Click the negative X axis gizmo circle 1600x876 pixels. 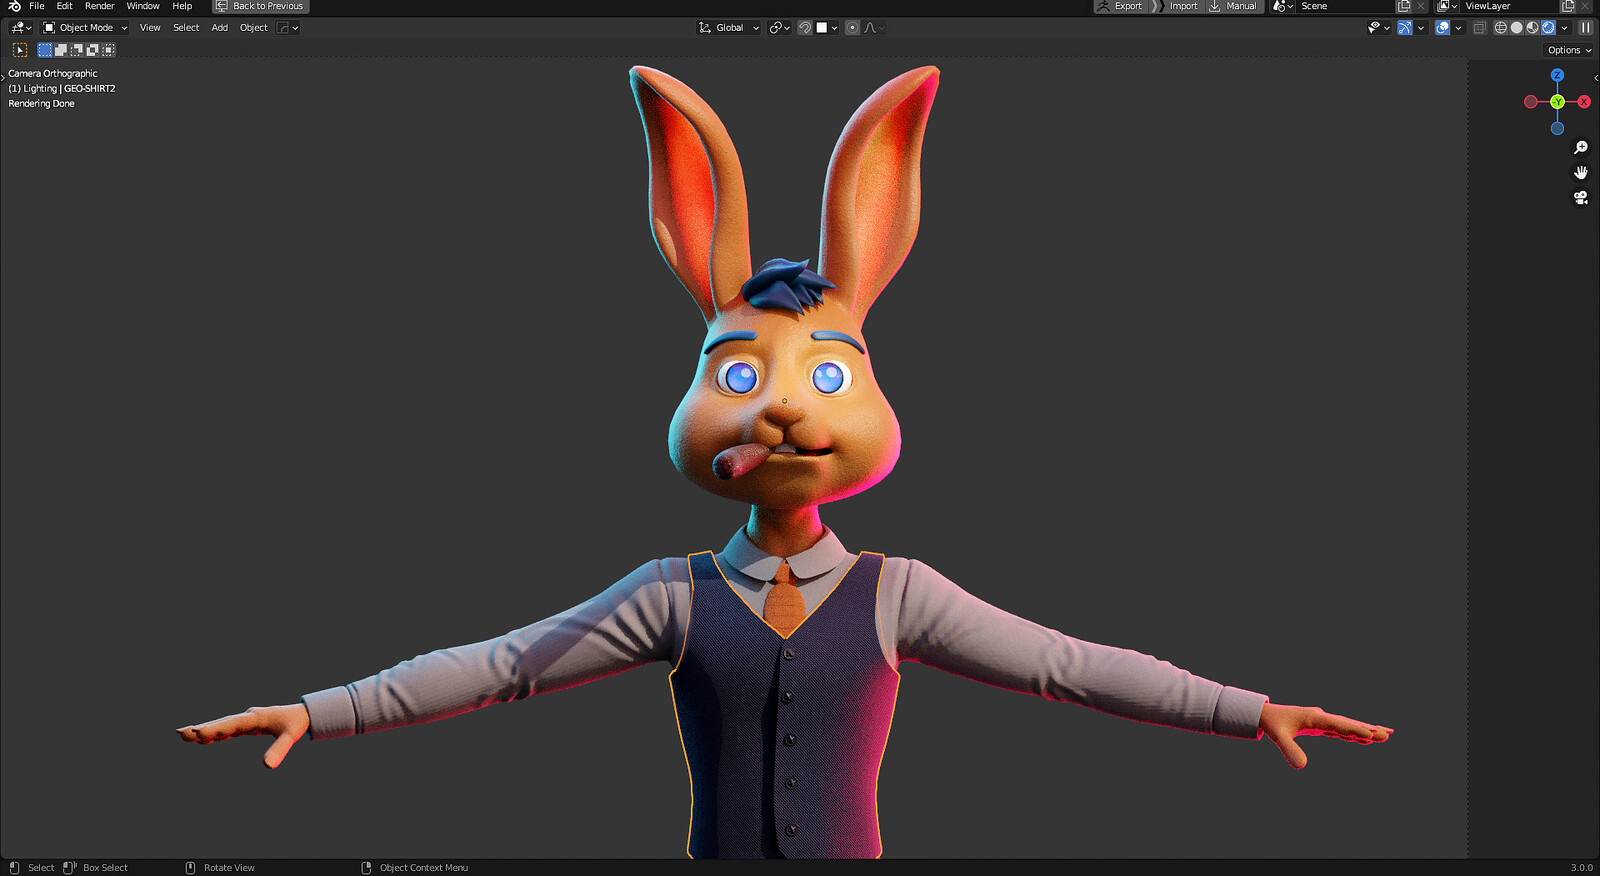pyautogui.click(x=1530, y=102)
